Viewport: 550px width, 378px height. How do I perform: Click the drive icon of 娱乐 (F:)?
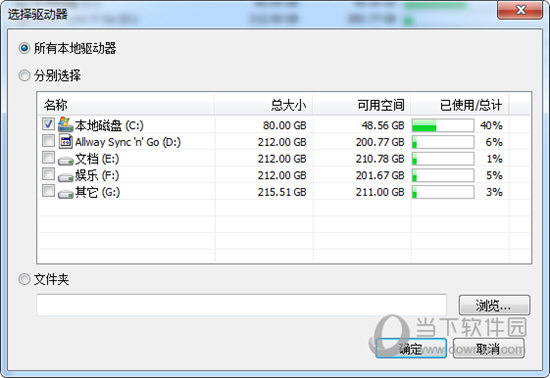[x=66, y=177]
